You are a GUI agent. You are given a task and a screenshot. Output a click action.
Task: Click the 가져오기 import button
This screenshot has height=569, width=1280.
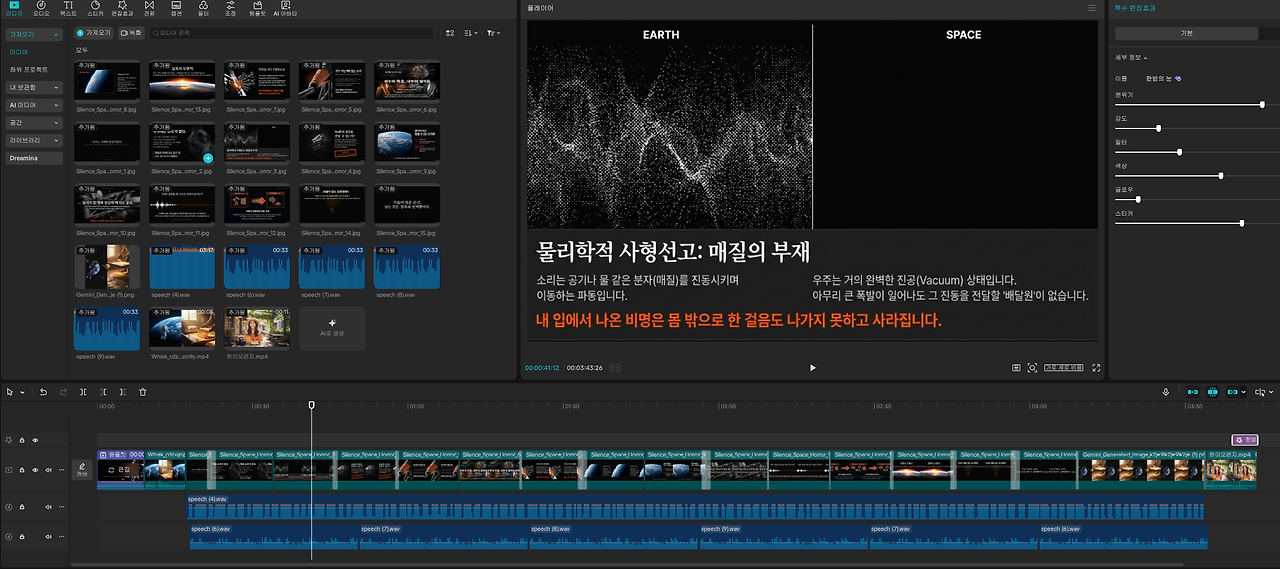tap(94, 33)
